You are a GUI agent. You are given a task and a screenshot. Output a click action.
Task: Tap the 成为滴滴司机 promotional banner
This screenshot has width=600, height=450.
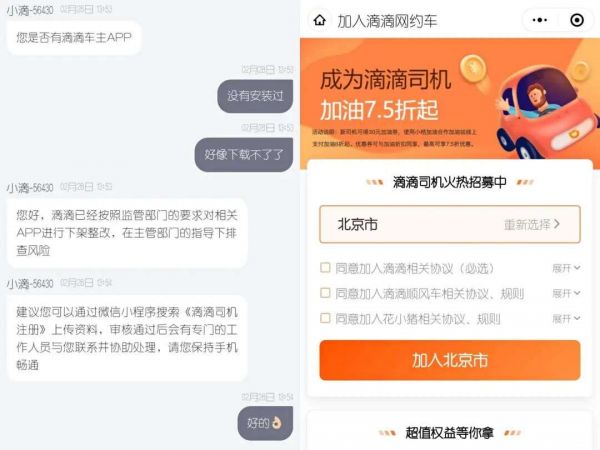click(x=450, y=103)
